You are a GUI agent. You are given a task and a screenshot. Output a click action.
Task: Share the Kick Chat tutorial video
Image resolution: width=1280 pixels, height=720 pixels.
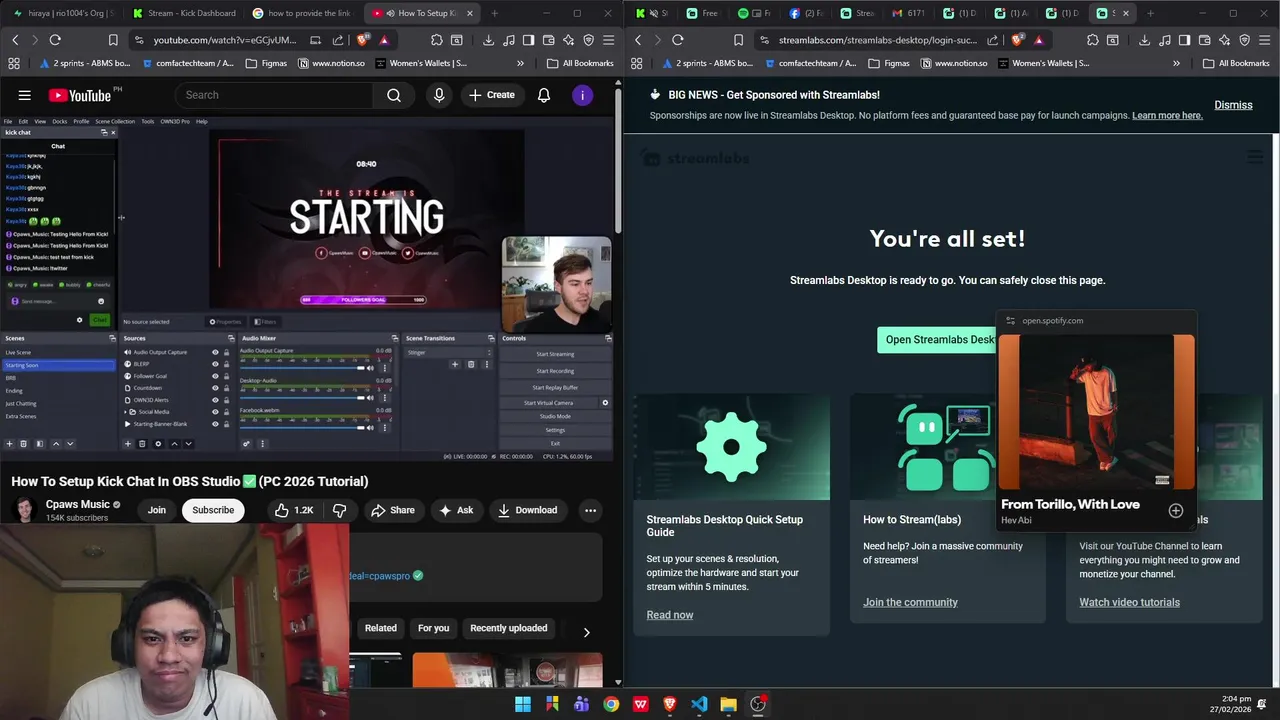392,510
